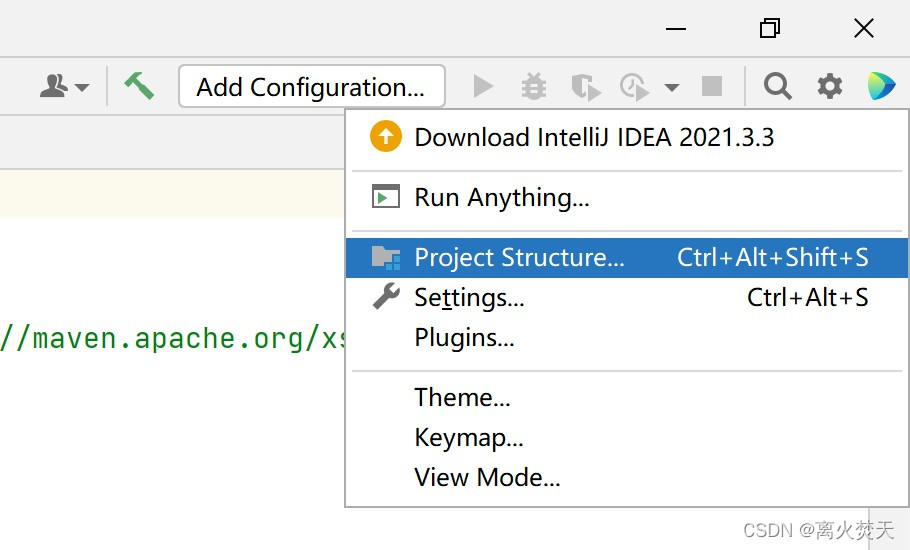Screen dimensions: 910x550
Task: Click the colorful Code With Me logo icon
Action: pyautogui.click(x=881, y=86)
